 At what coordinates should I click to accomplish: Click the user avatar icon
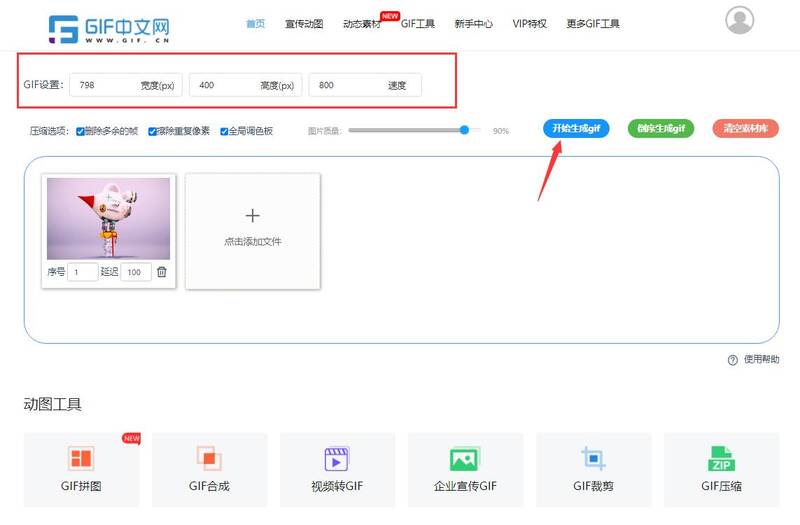click(x=740, y=21)
